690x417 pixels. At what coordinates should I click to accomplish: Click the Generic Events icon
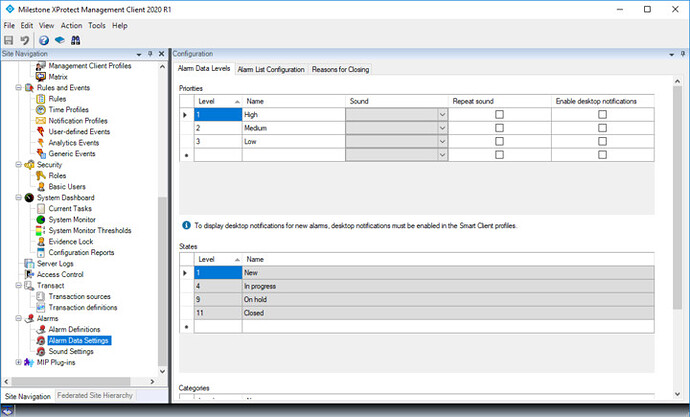click(40, 154)
